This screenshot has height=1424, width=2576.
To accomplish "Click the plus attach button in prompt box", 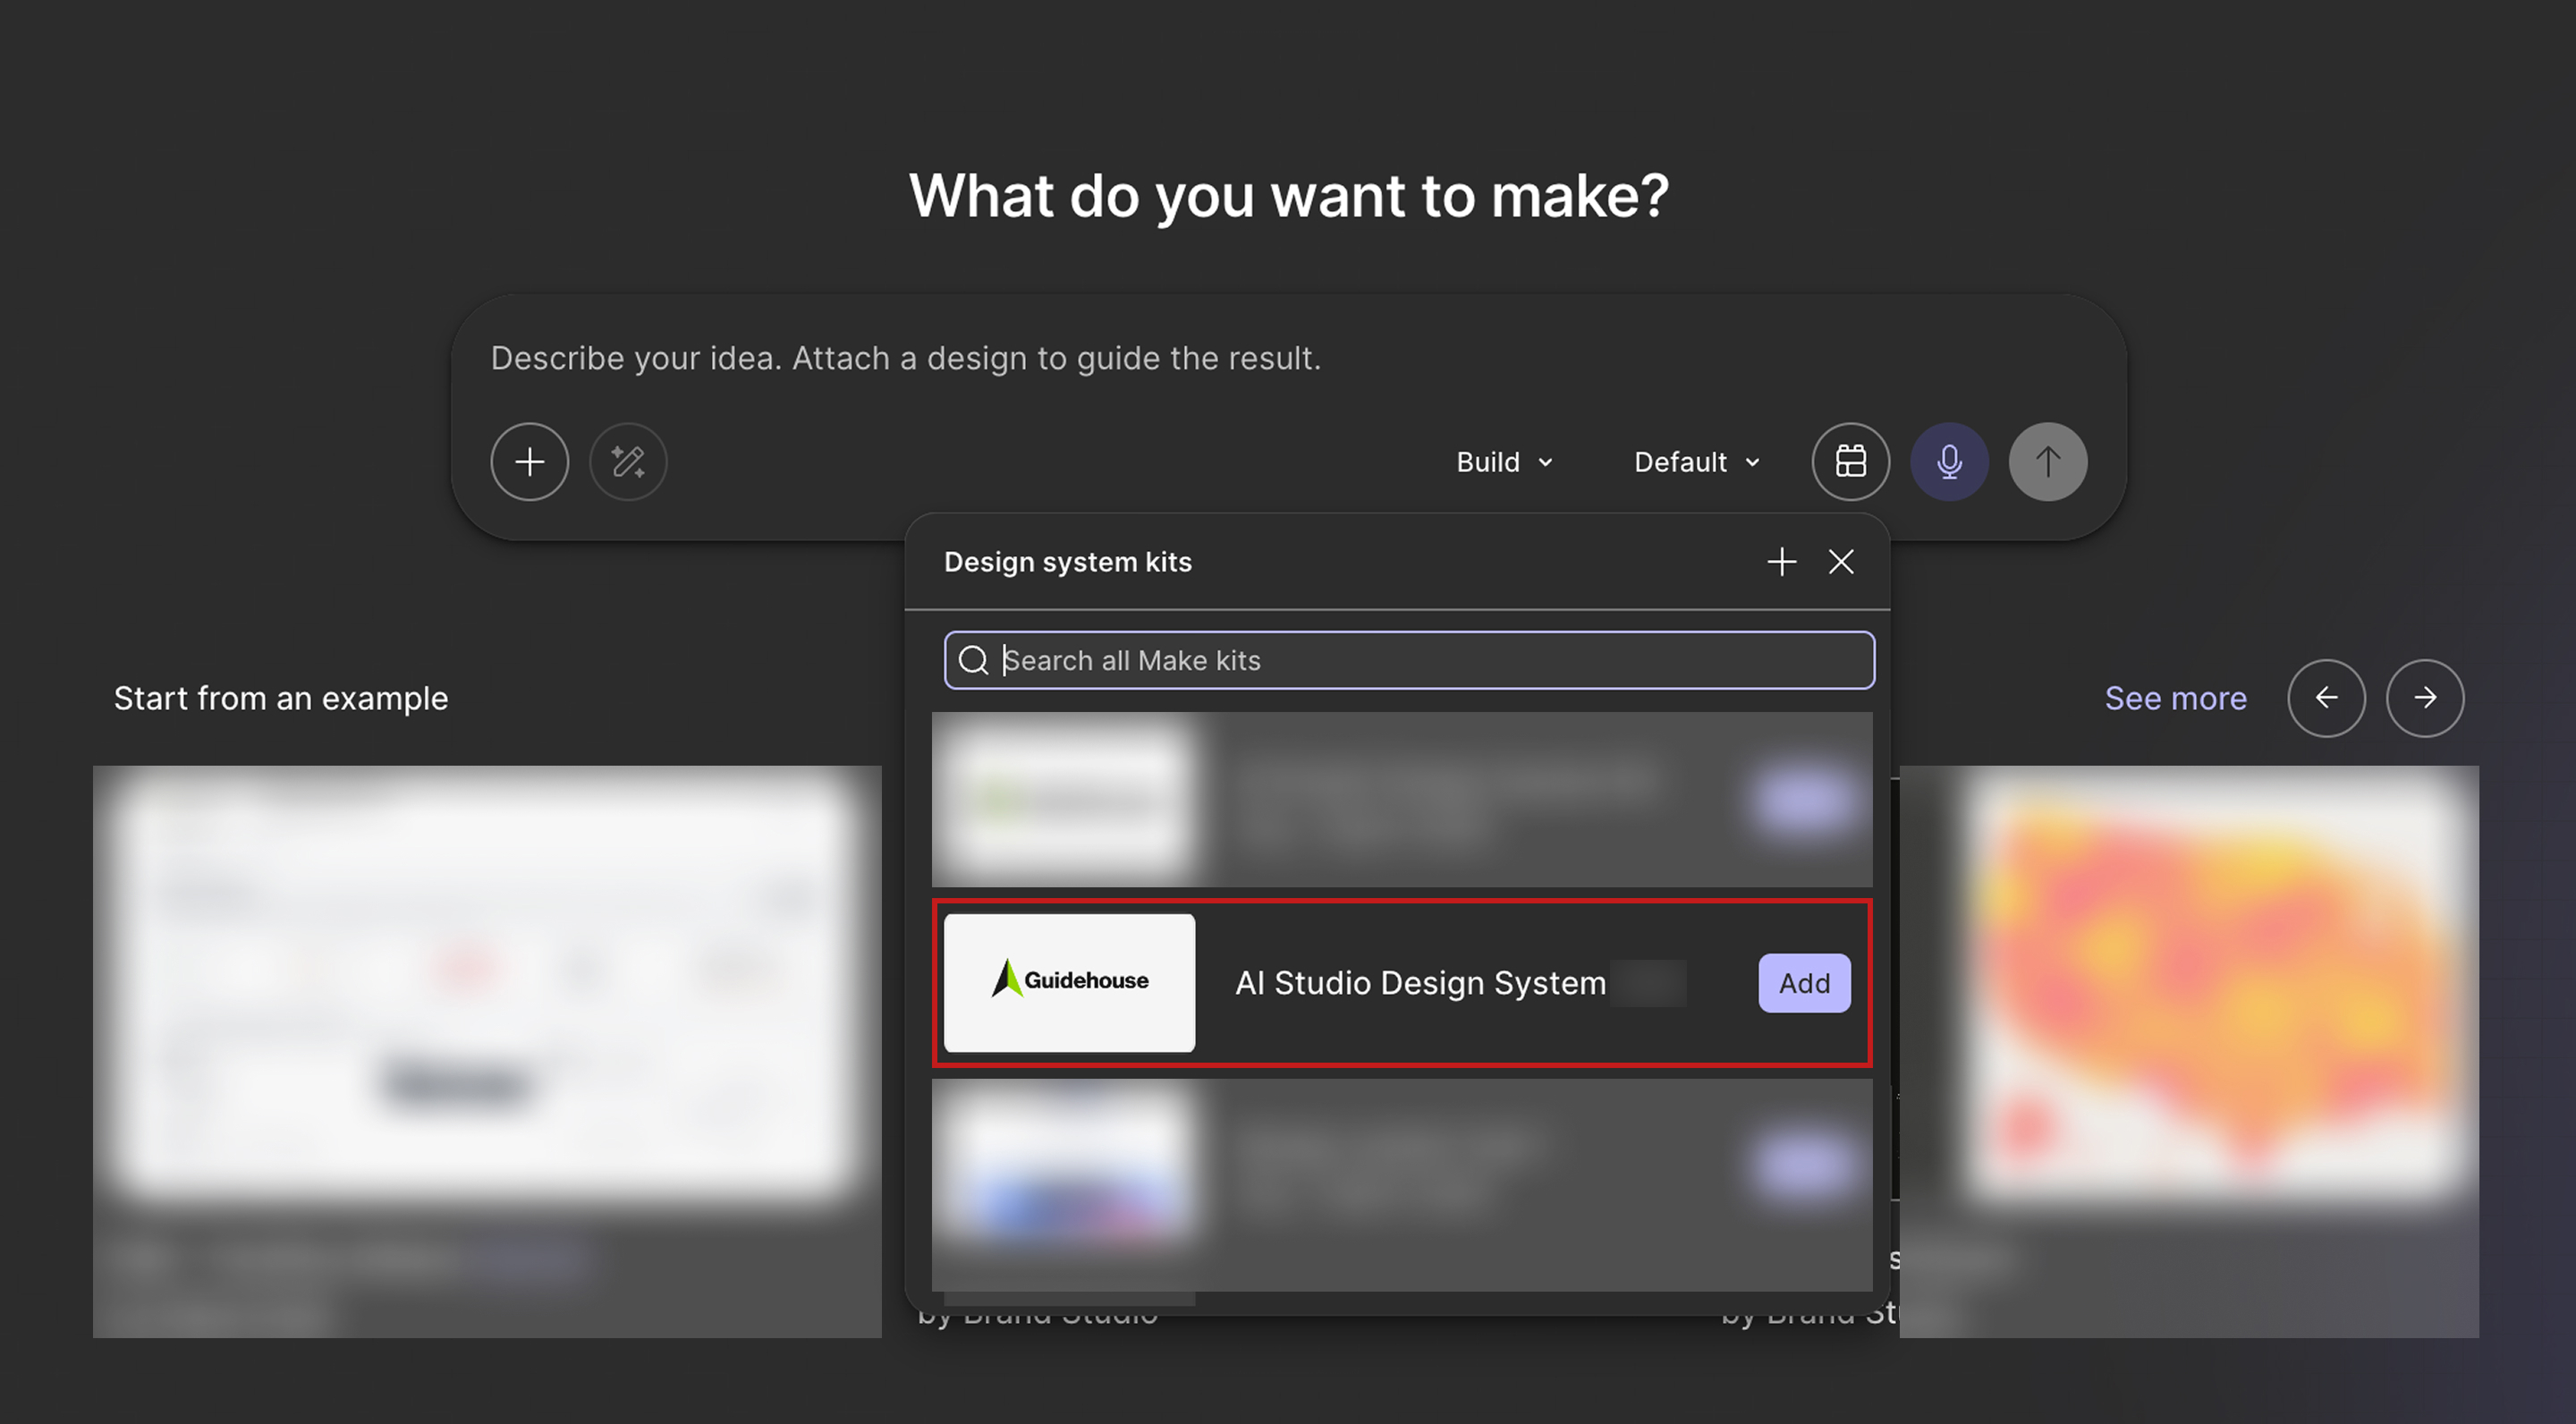I will click(x=529, y=461).
